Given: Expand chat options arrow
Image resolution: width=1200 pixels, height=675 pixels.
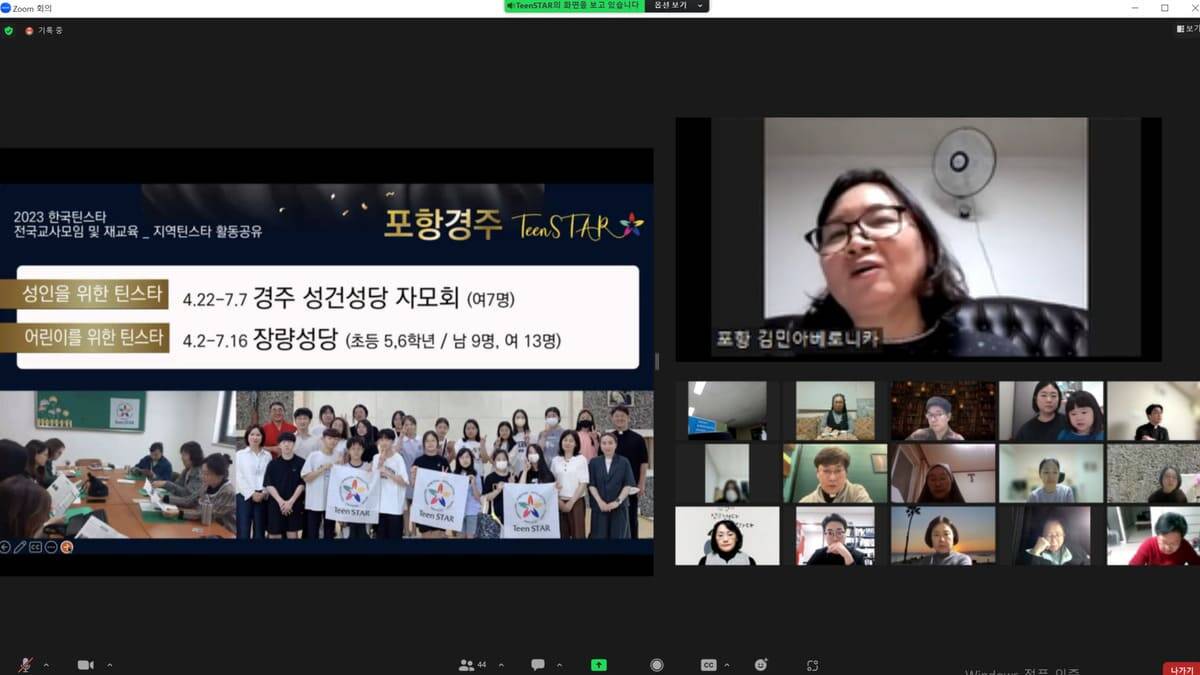Looking at the screenshot, I should (561, 665).
